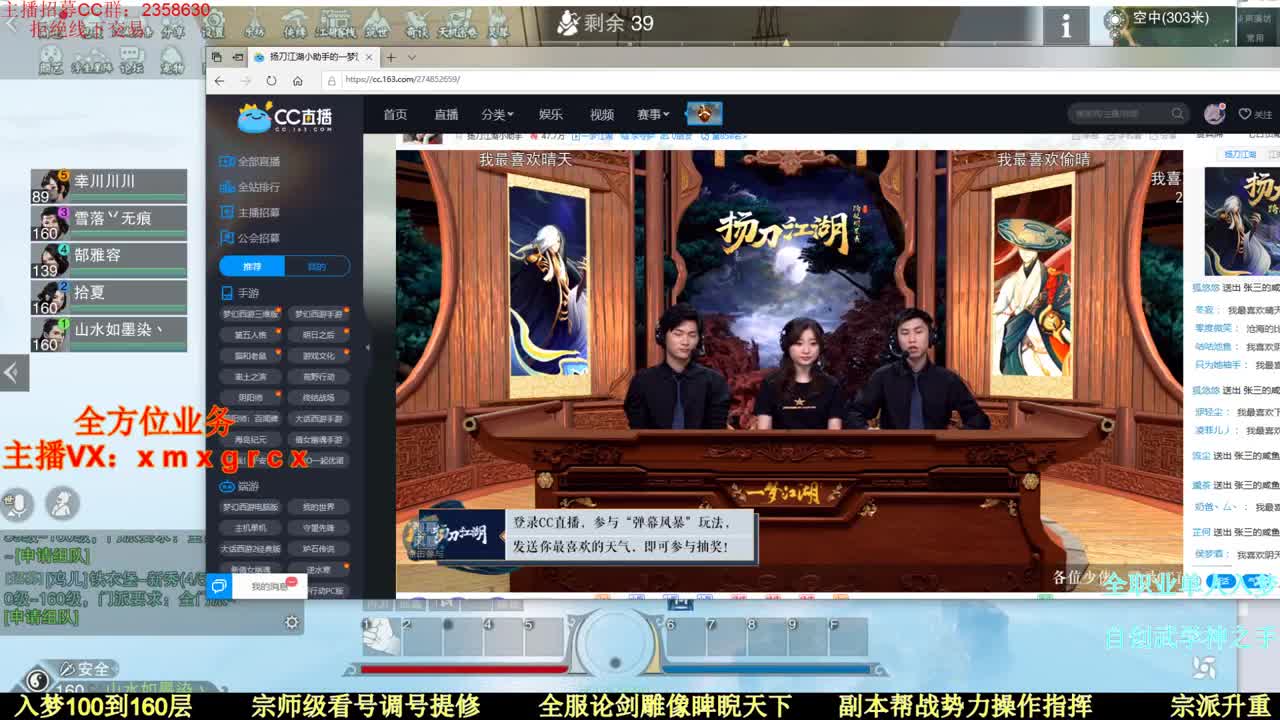The width and height of the screenshot is (1280, 720).
Task: Open the 守望先锋 game tag
Action: pyautogui.click(x=318, y=528)
